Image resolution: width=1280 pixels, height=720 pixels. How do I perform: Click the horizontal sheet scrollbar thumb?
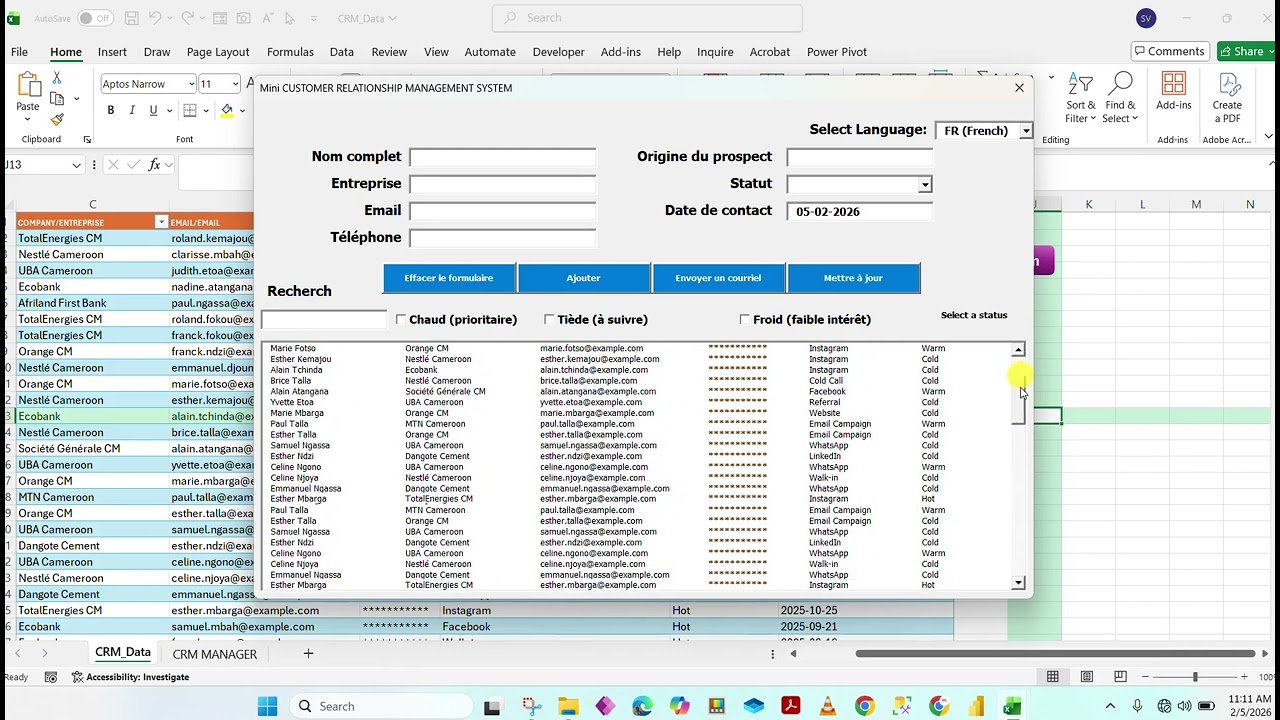click(x=1055, y=653)
